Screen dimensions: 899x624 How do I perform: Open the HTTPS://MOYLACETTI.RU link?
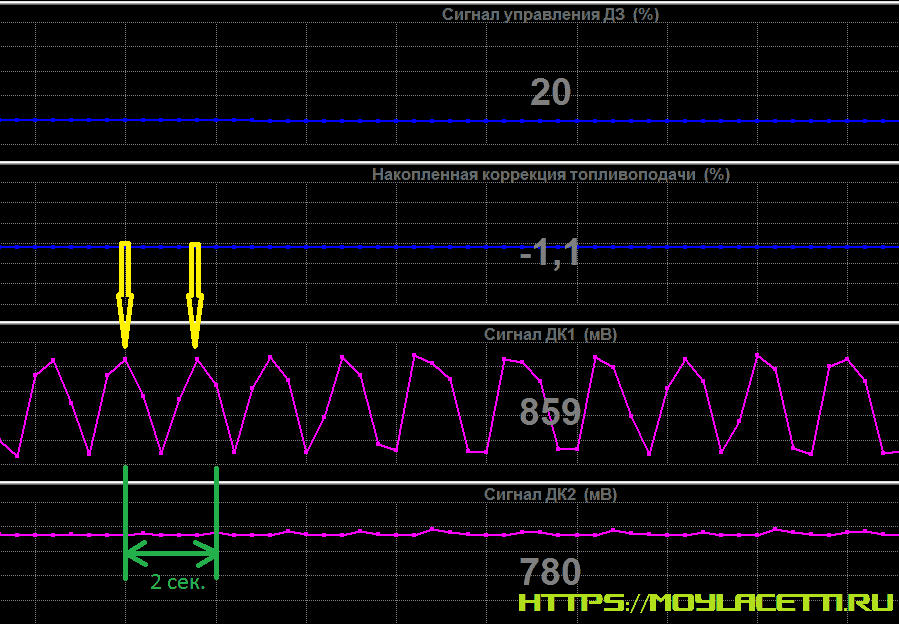[705, 602]
